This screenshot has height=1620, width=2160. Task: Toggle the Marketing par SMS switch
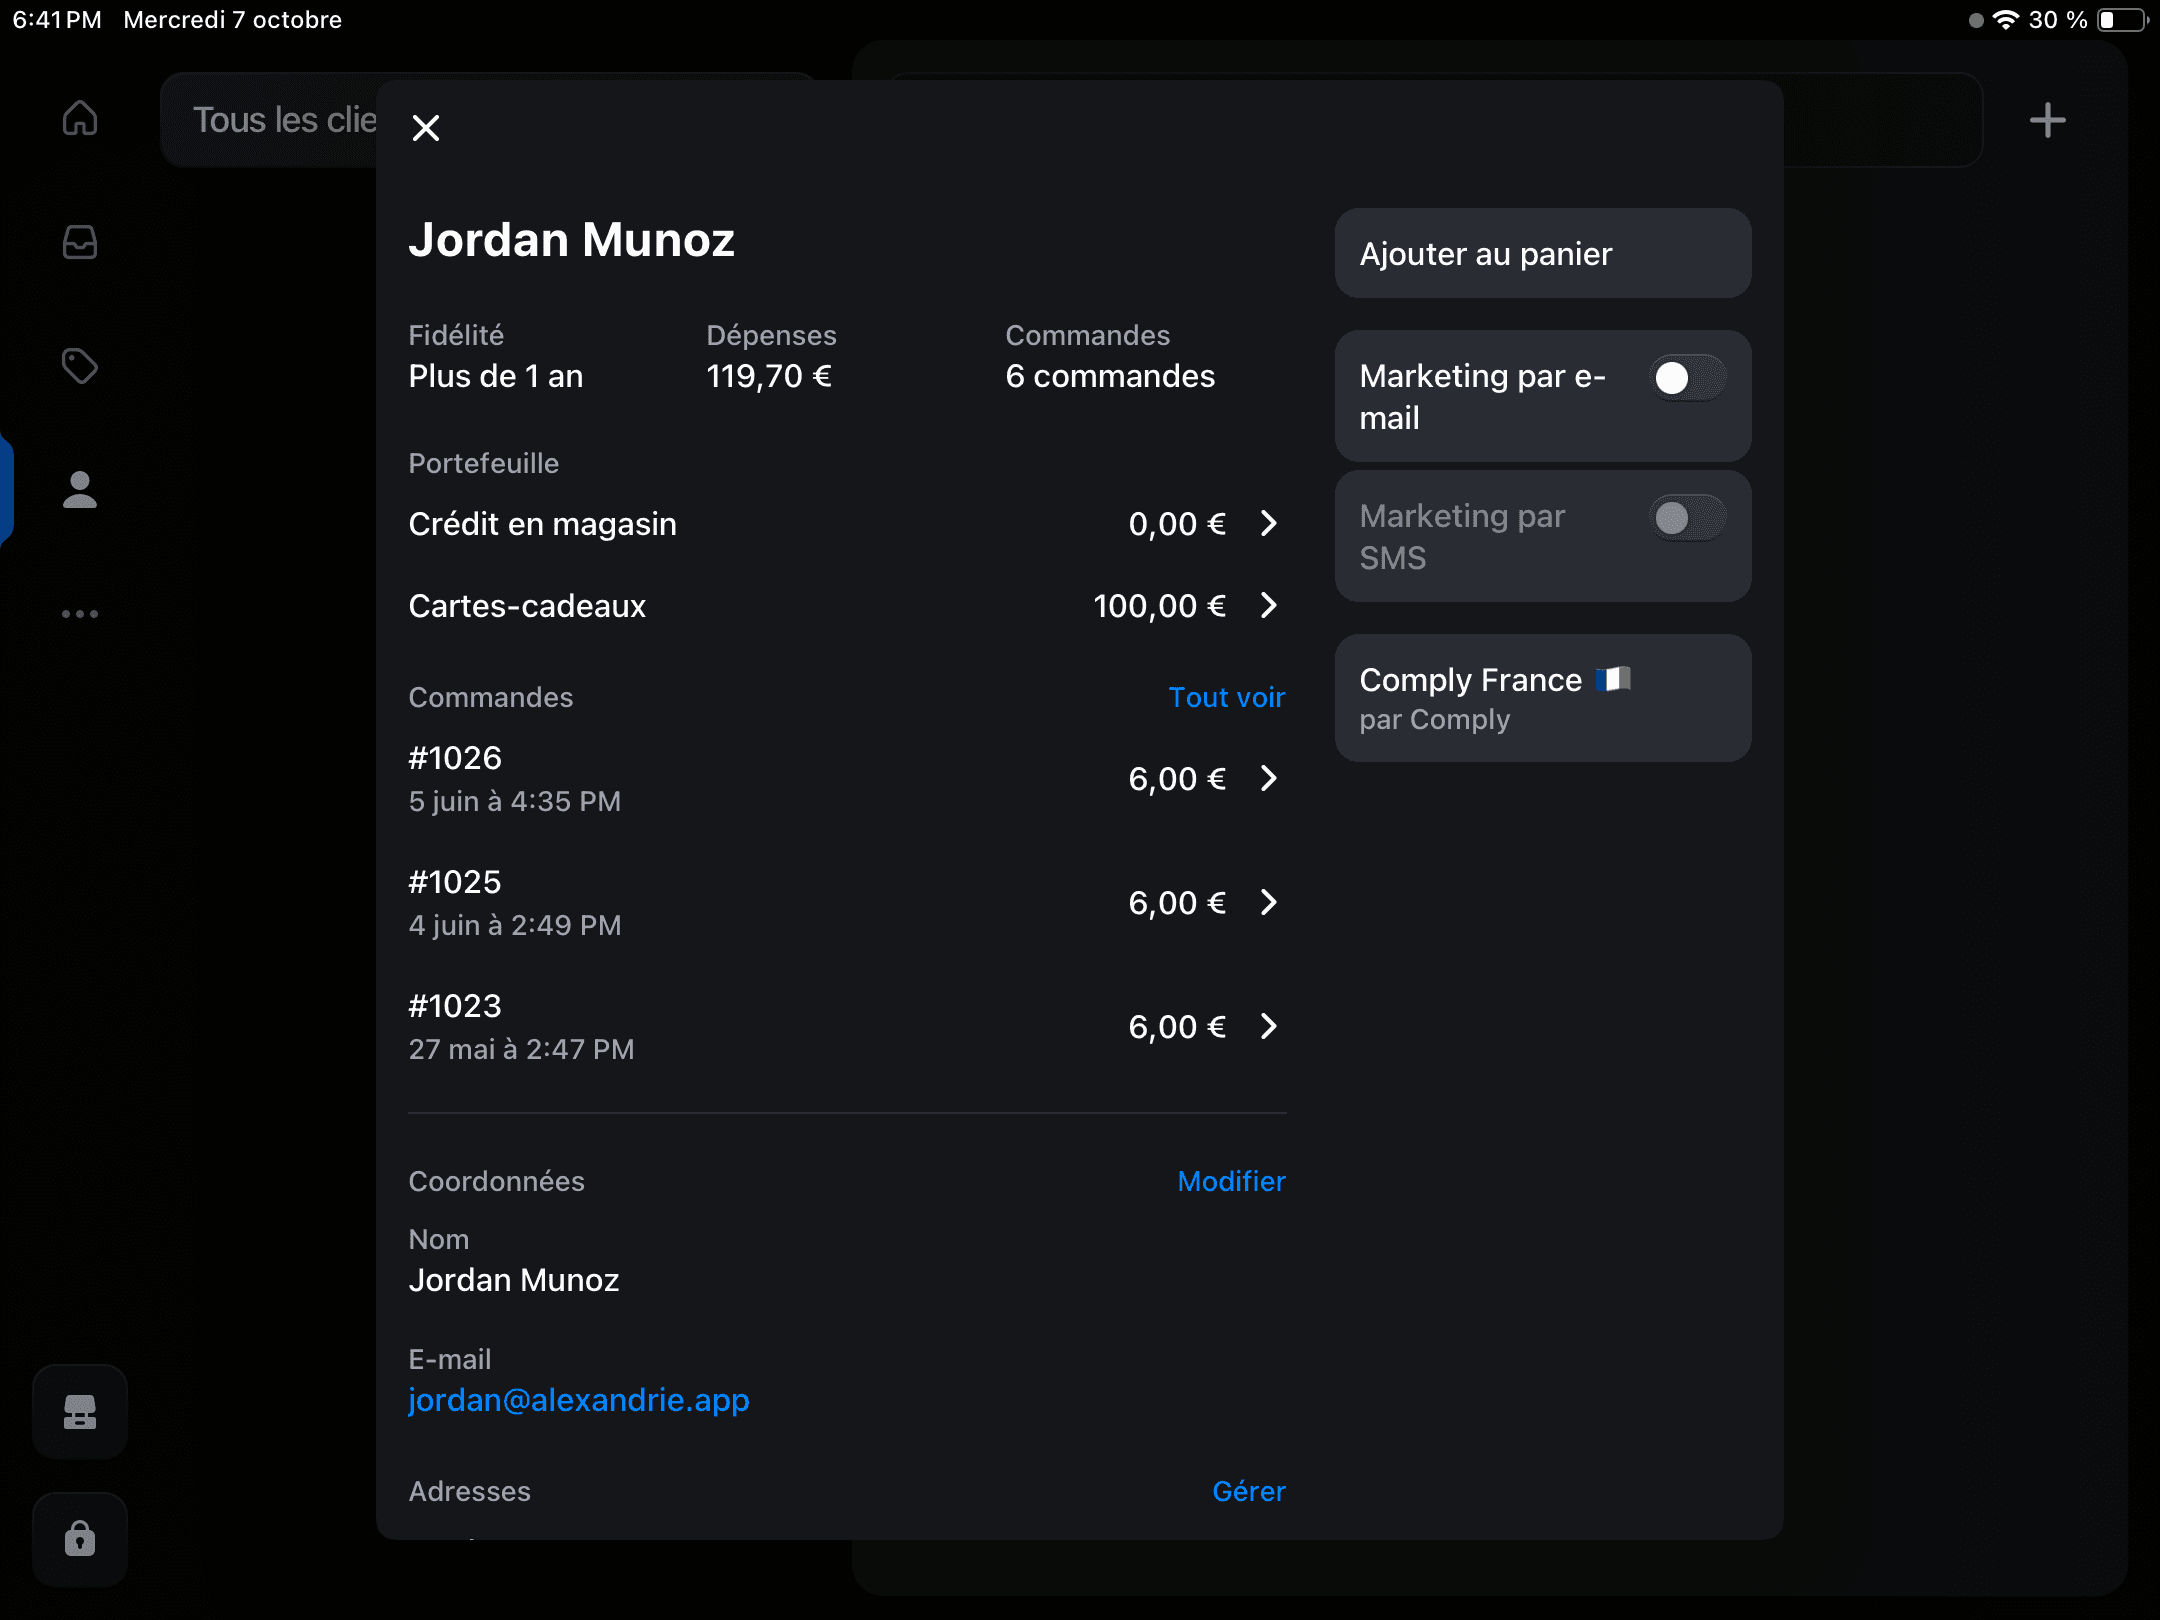tap(1688, 518)
